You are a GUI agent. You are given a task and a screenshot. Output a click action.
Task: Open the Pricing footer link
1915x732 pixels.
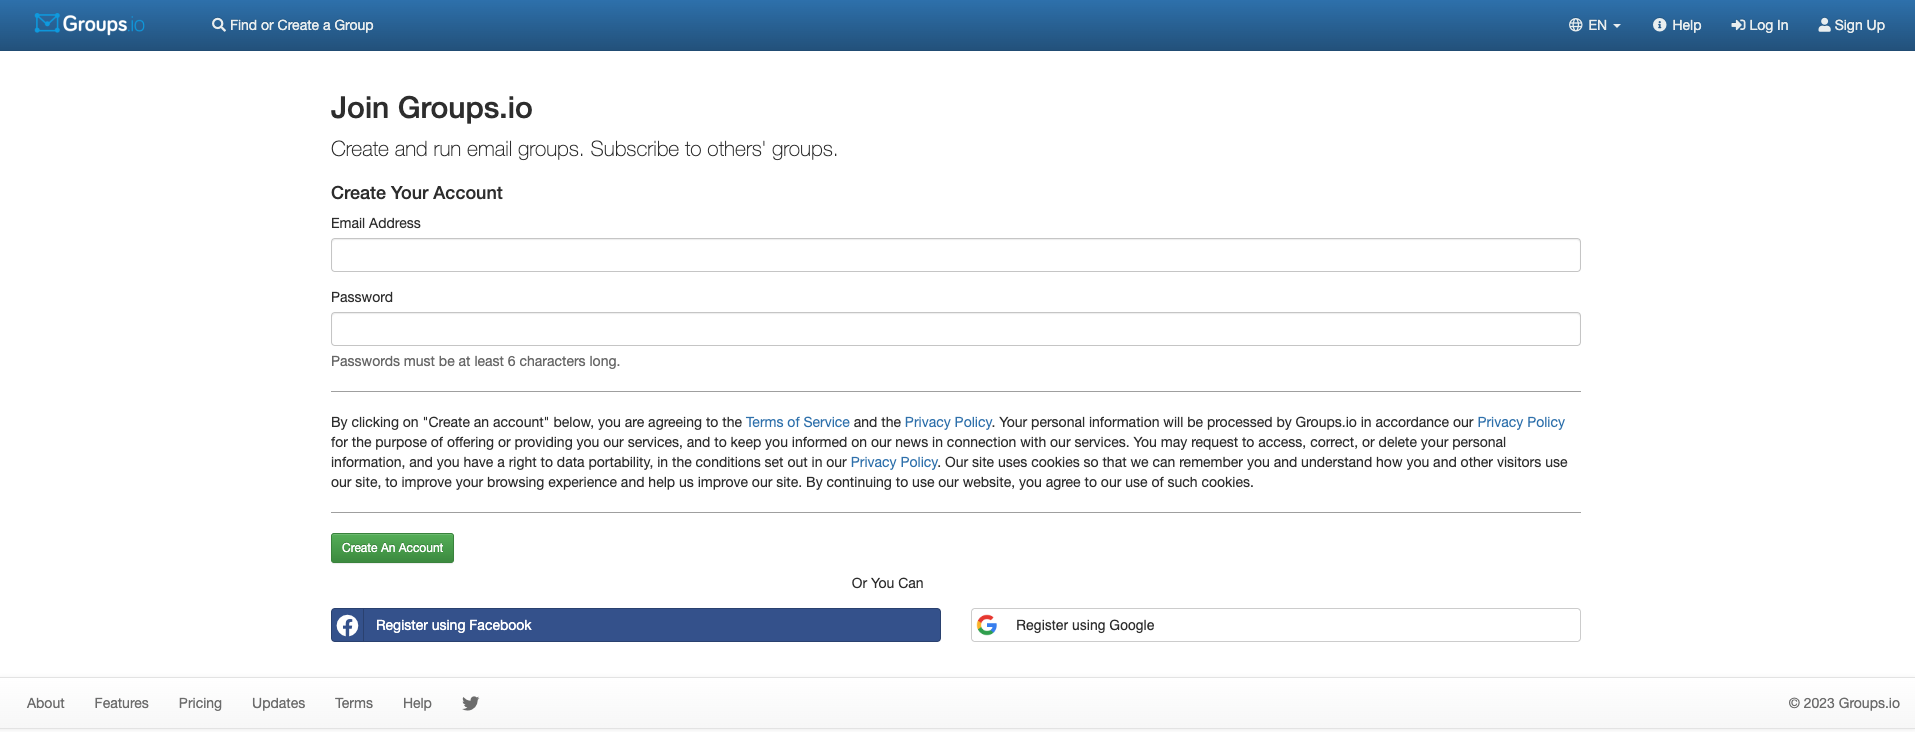click(200, 703)
